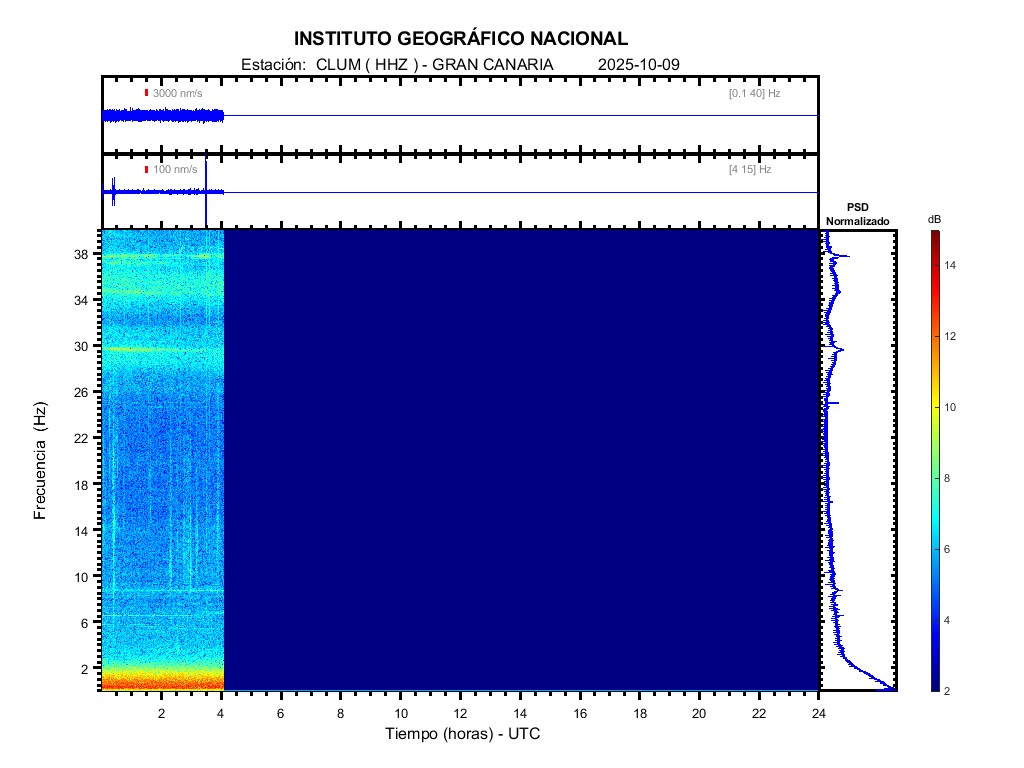Click the title INSTITUTO GEOGRÁFICO NACIONAL

[460, 39]
